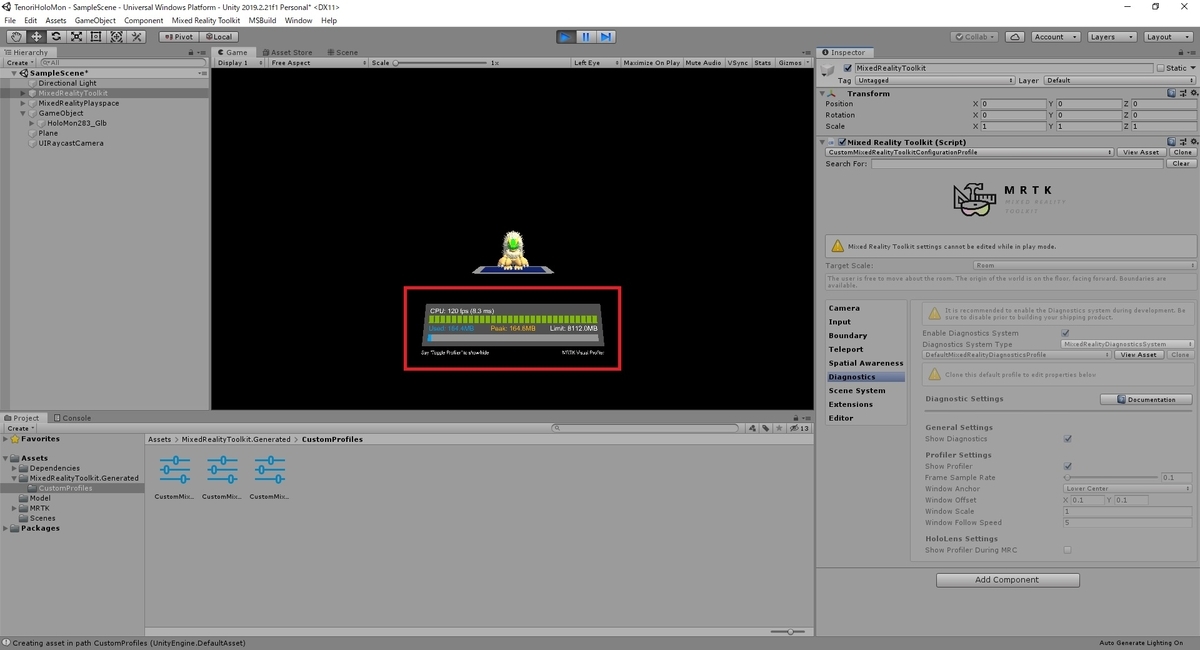Open the Assets menu
This screenshot has width=1200, height=650.
point(56,20)
